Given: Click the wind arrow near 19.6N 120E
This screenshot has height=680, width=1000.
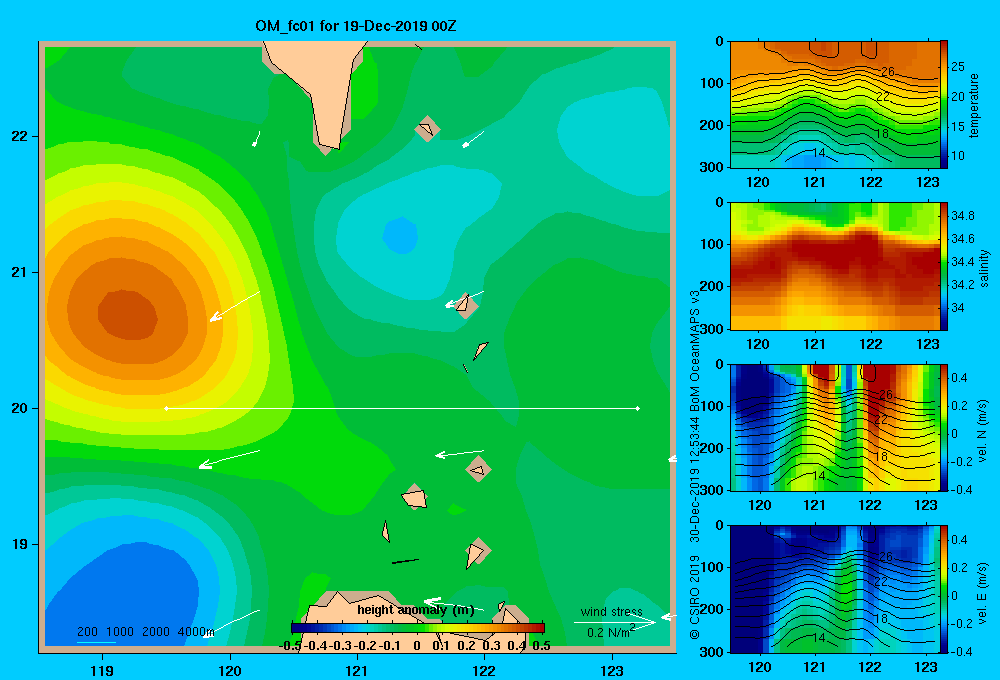Looking at the screenshot, I should 230,459.
